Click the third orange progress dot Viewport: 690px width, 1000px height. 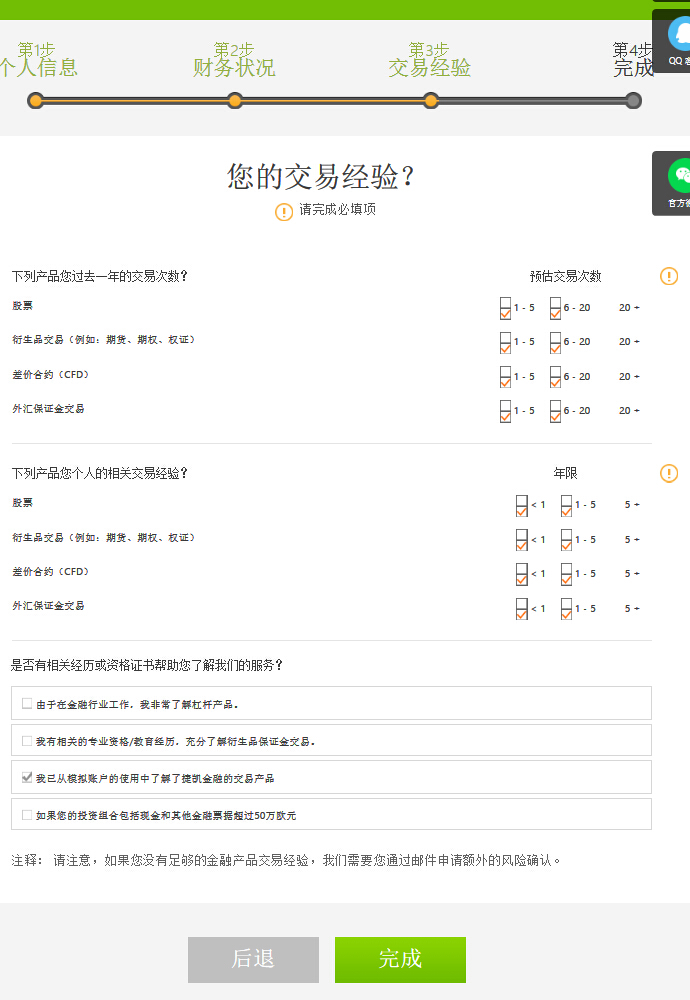[431, 101]
